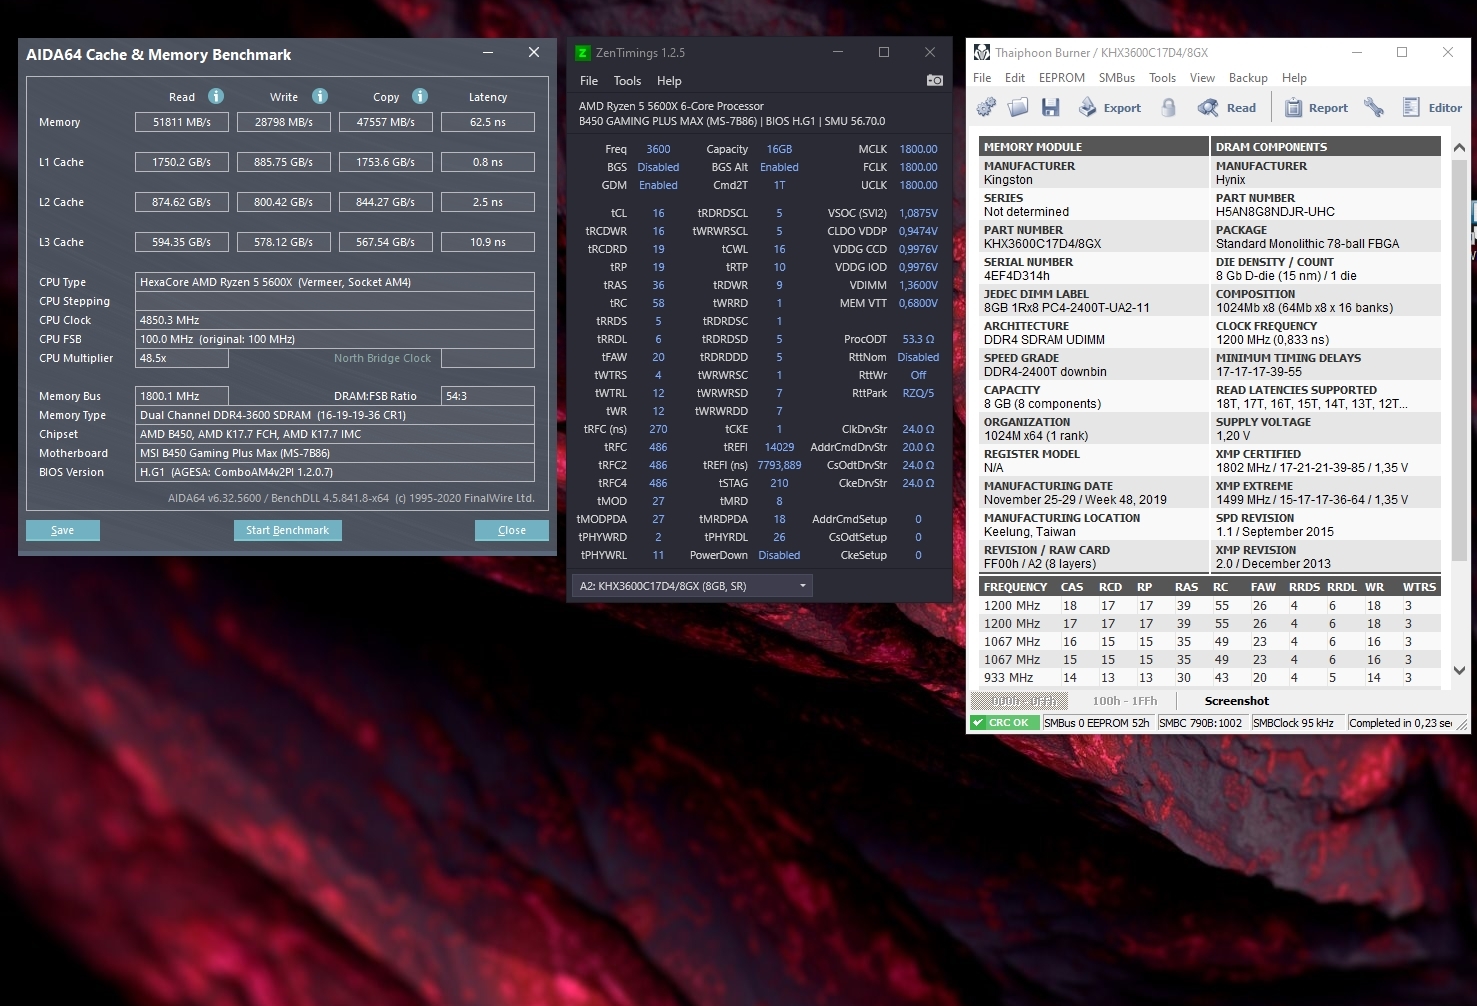Image resolution: width=1477 pixels, height=1006 pixels.
Task: Click the Memory Latency value 62.5 ns
Action: (488, 122)
